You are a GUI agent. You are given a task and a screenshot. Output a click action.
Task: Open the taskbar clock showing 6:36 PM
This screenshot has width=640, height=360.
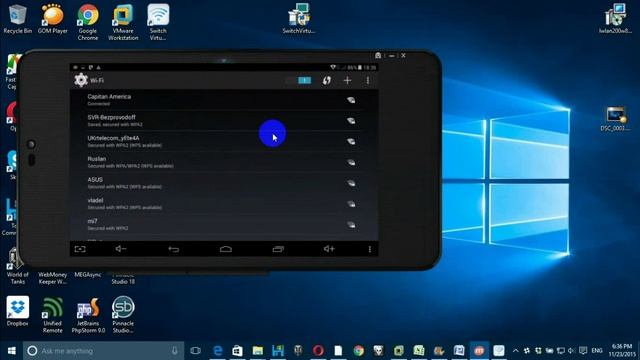pyautogui.click(x=622, y=351)
